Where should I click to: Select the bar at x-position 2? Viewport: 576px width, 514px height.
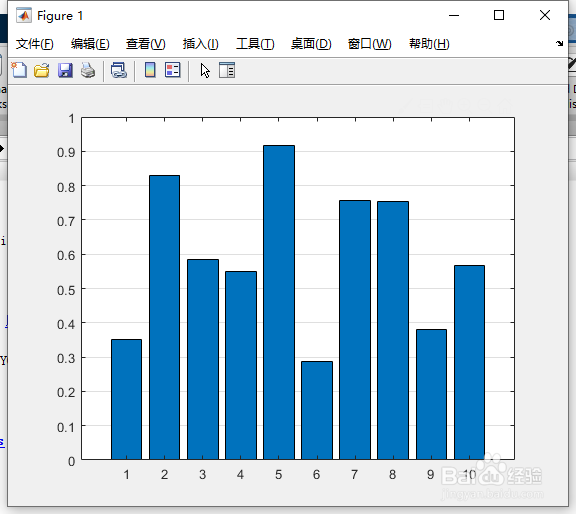(x=164, y=317)
